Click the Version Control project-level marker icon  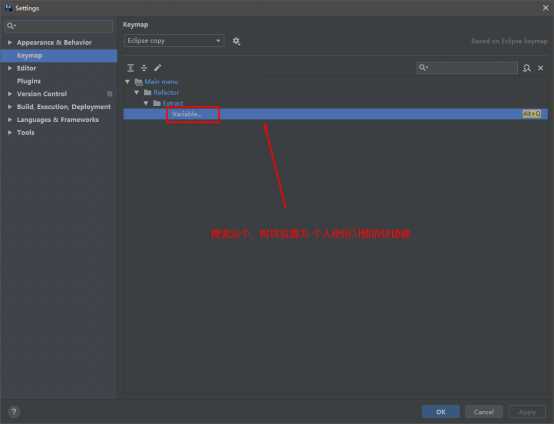110,94
